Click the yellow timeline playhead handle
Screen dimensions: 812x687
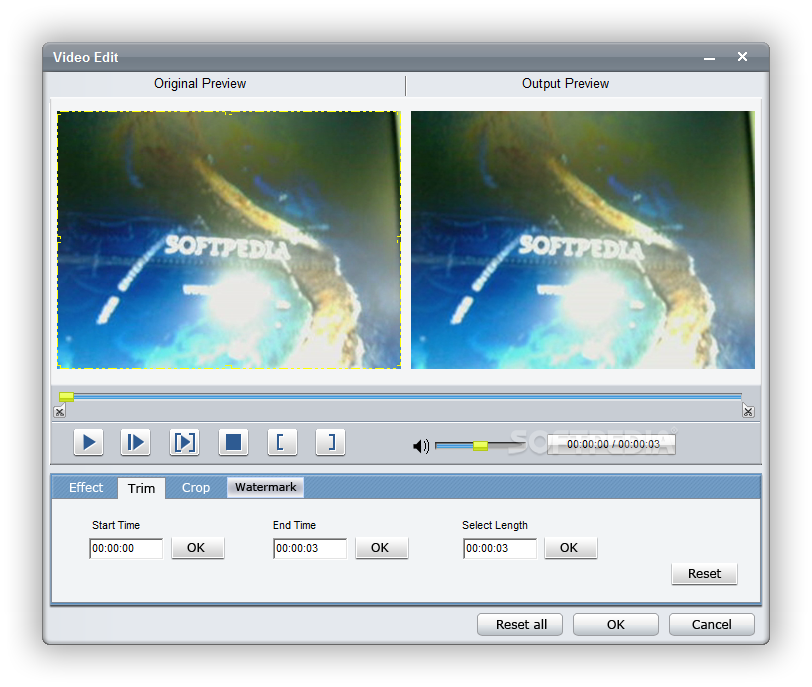coord(66,397)
